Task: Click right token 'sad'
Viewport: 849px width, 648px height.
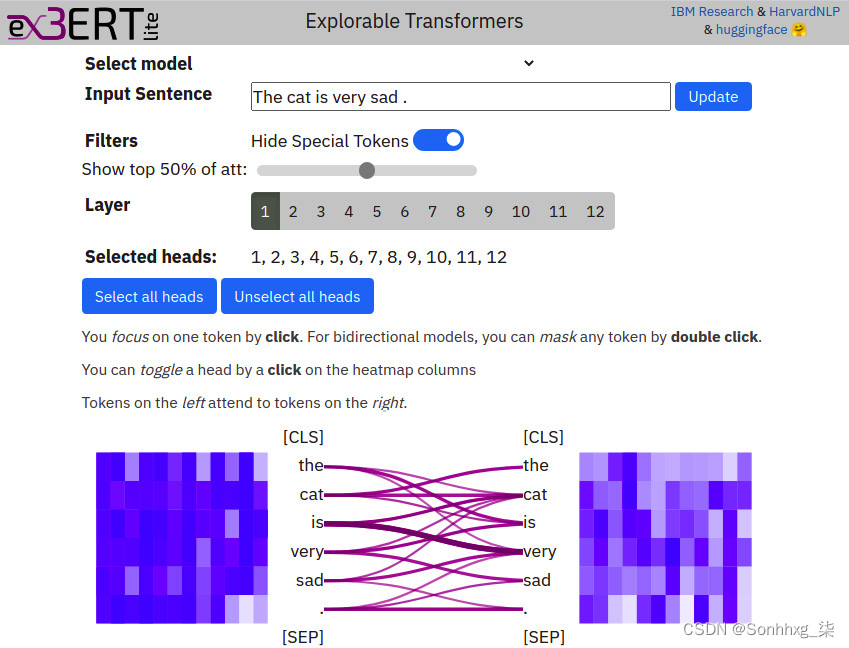Action: tap(537, 580)
